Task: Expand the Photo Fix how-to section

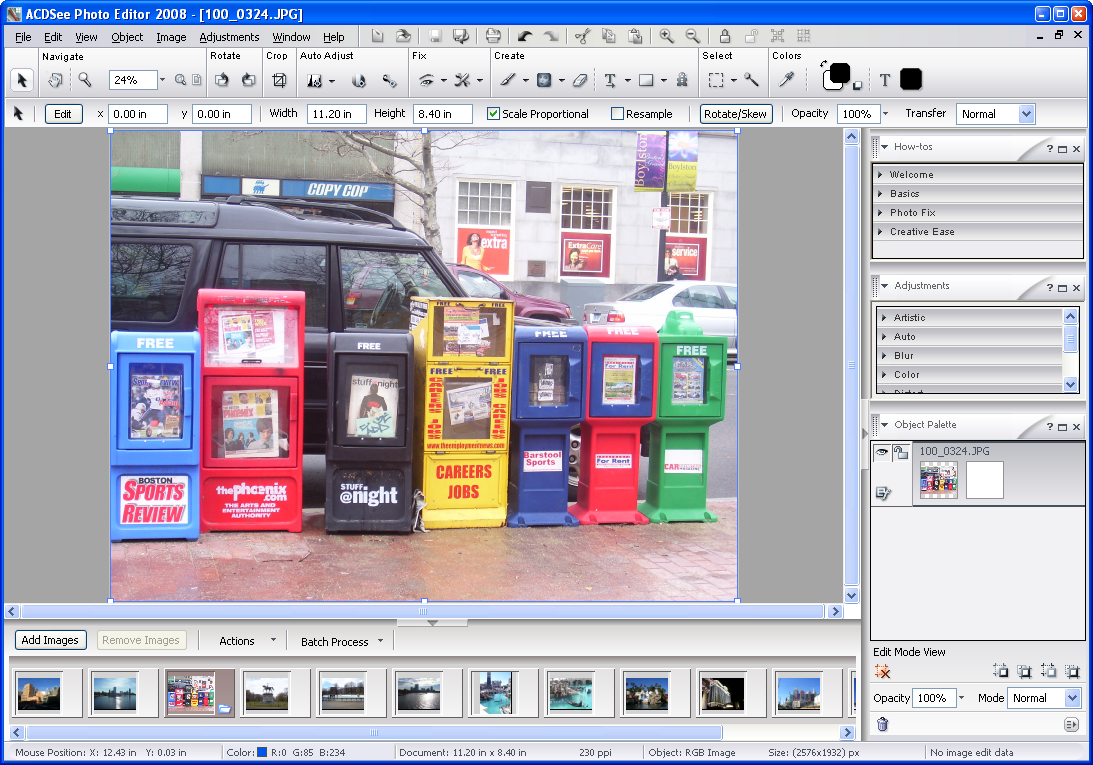Action: [912, 213]
